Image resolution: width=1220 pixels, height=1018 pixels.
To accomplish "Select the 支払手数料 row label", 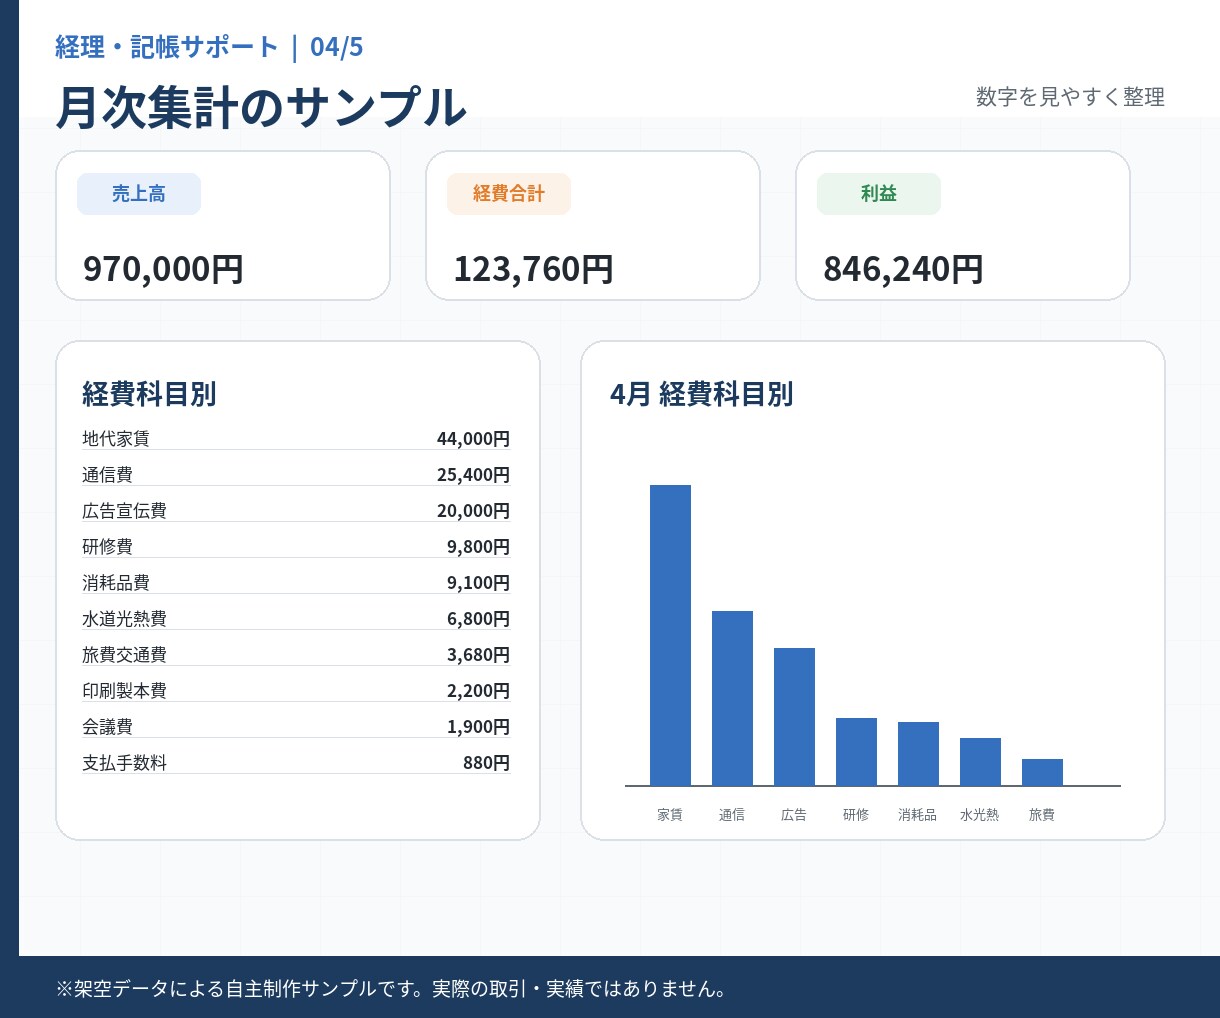I will click(124, 762).
